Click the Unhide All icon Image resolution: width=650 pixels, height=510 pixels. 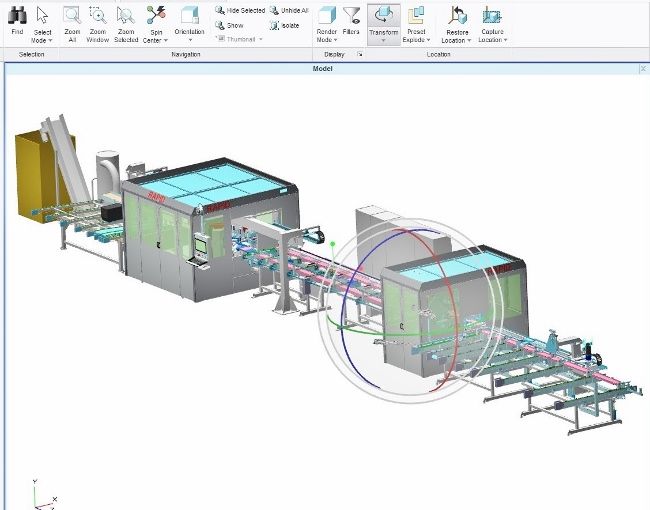pos(273,10)
